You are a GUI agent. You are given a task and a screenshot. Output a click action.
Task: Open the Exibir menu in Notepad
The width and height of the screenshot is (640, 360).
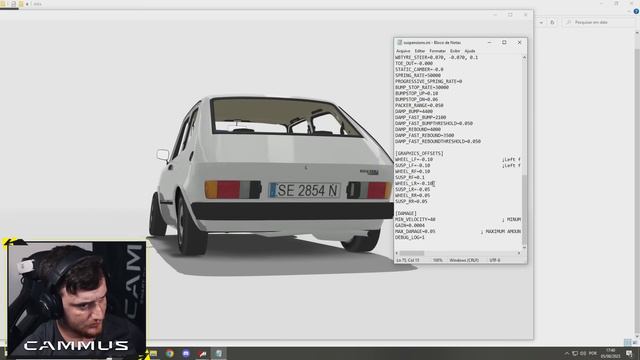coord(455,51)
